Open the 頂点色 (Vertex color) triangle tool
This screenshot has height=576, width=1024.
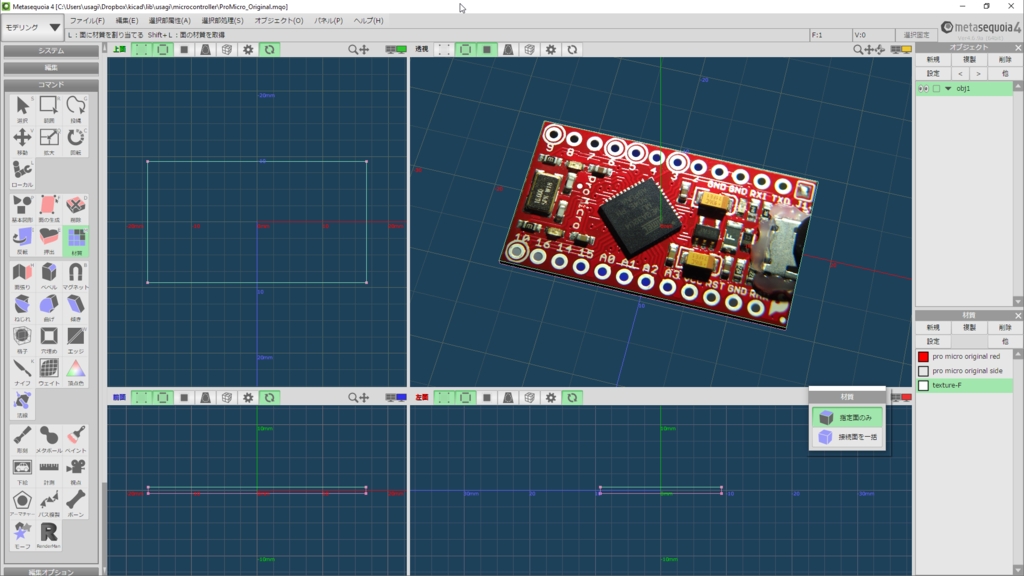(76, 372)
